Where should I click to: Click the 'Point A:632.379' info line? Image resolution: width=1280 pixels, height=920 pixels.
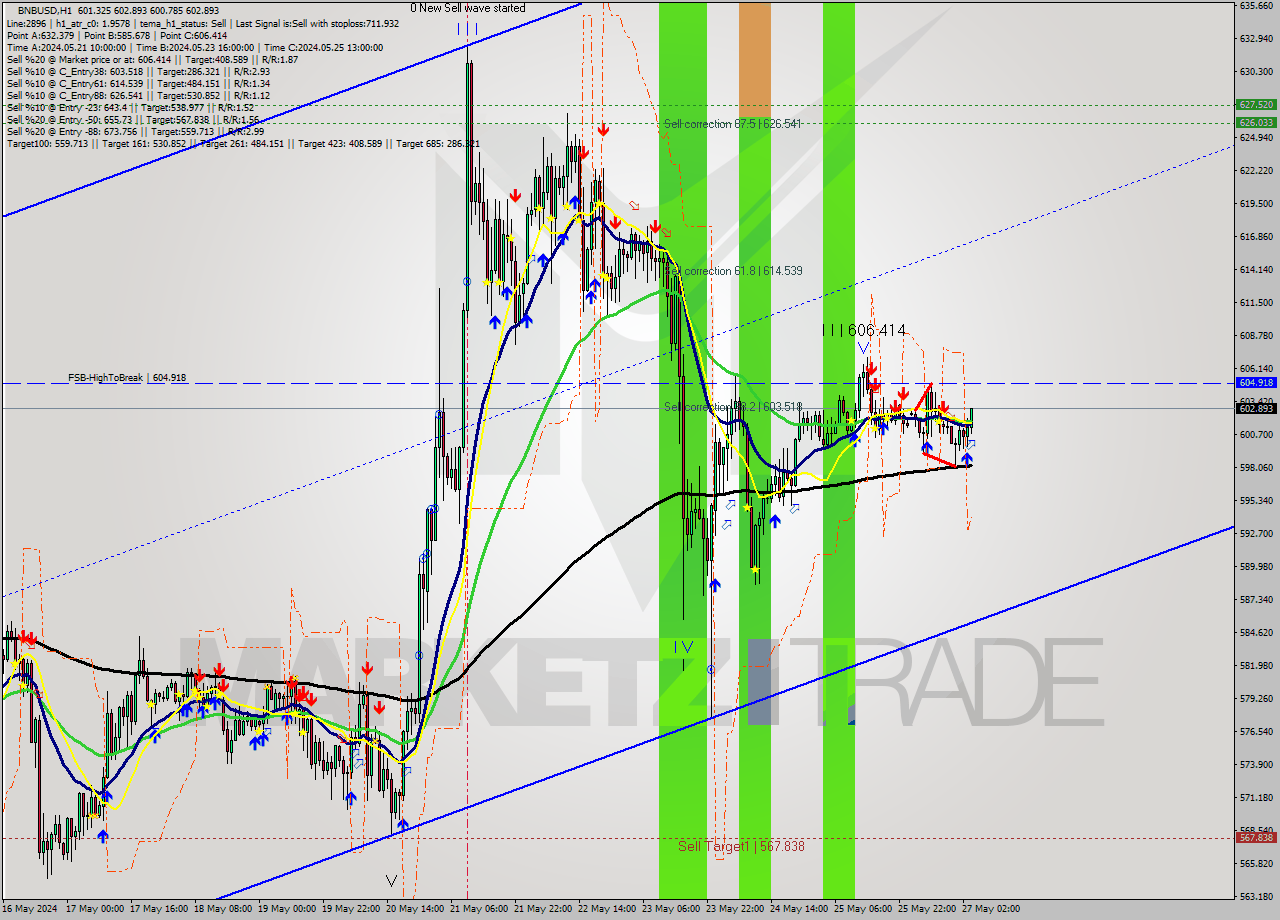pos(117,35)
